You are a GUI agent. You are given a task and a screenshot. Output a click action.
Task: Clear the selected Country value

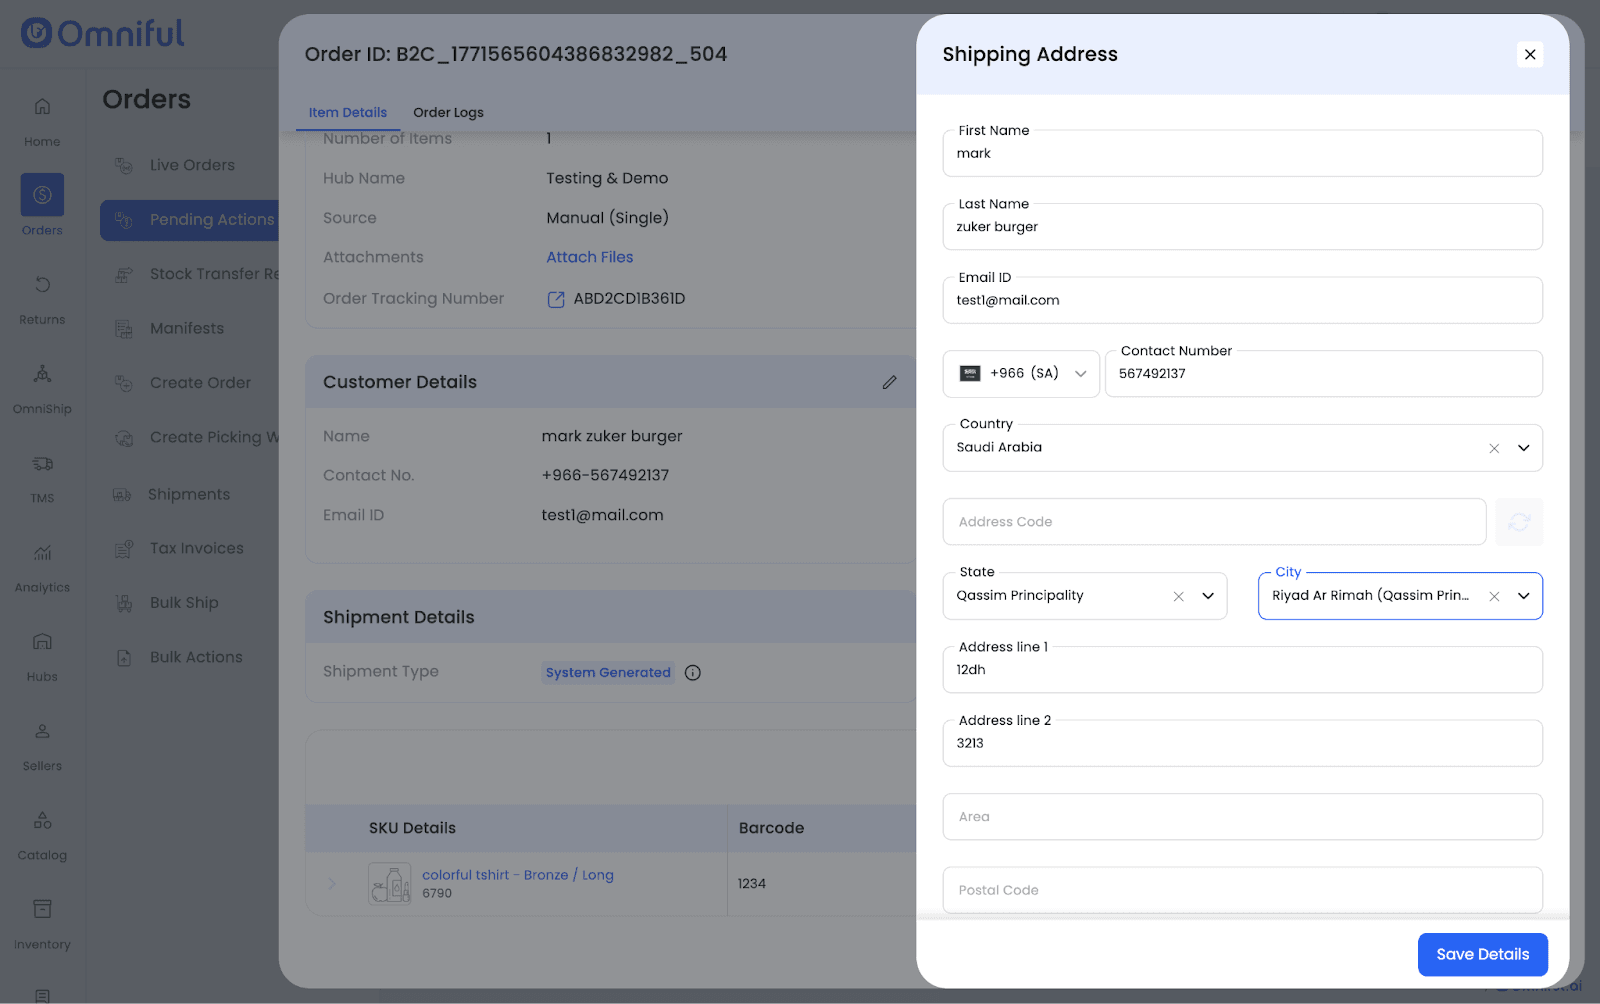[1493, 448]
